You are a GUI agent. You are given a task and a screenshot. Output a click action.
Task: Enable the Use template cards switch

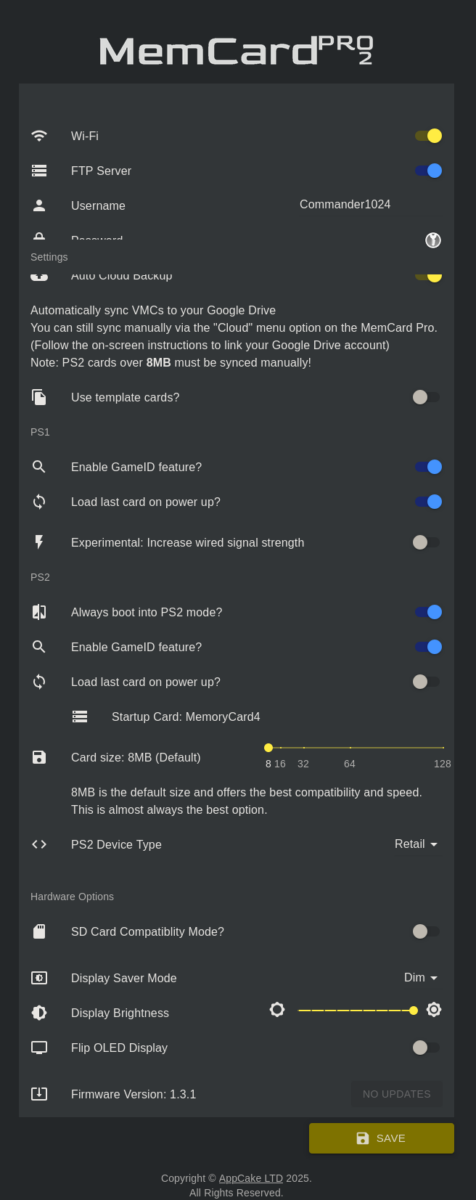[x=426, y=397]
